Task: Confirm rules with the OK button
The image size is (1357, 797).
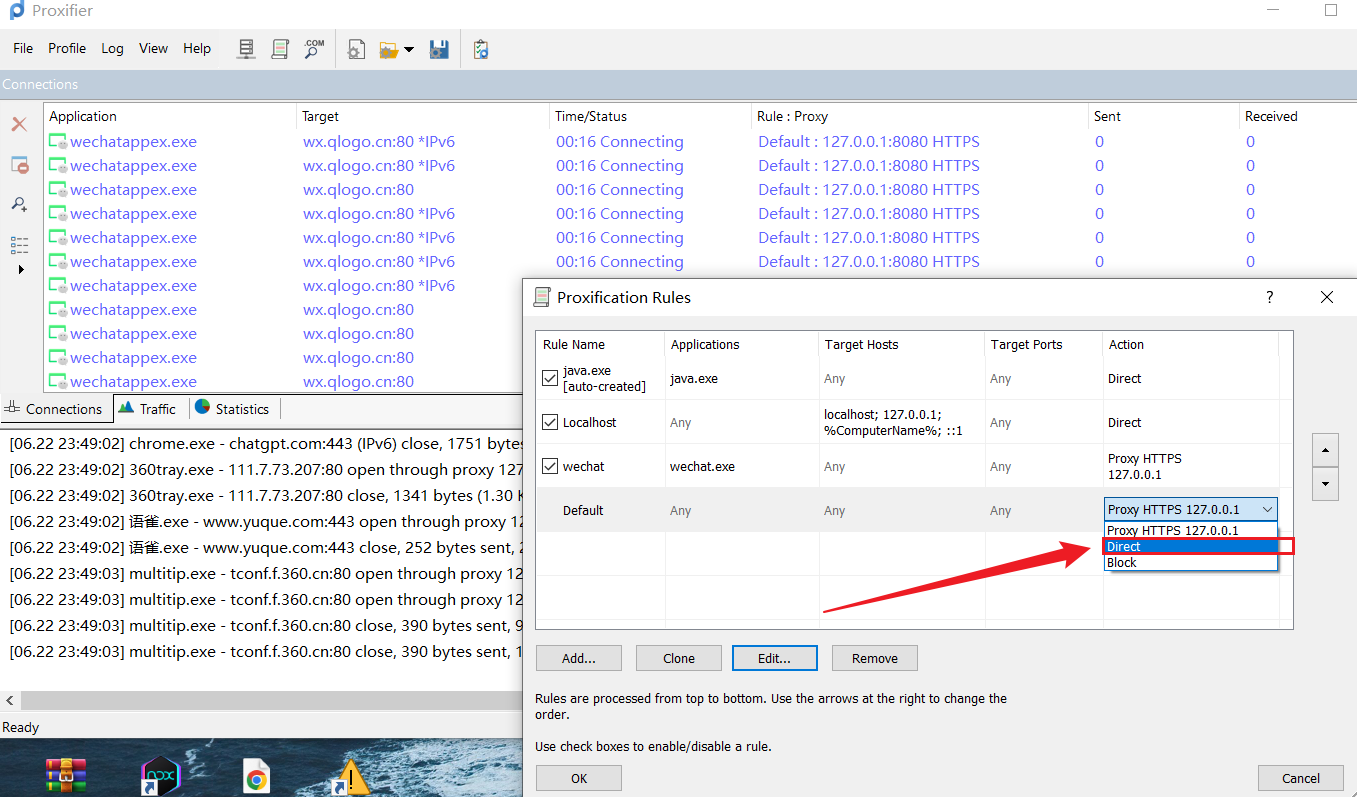Action: pos(579,778)
